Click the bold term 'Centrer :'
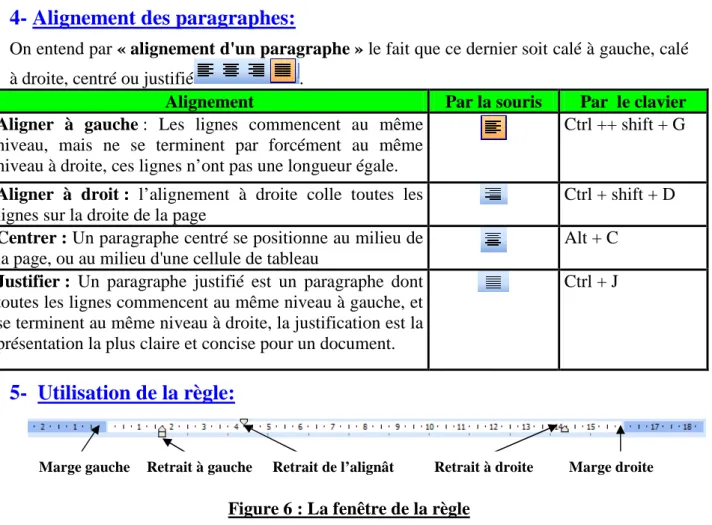Image resolution: width=712 pixels, height=525 pixels. coord(33,238)
